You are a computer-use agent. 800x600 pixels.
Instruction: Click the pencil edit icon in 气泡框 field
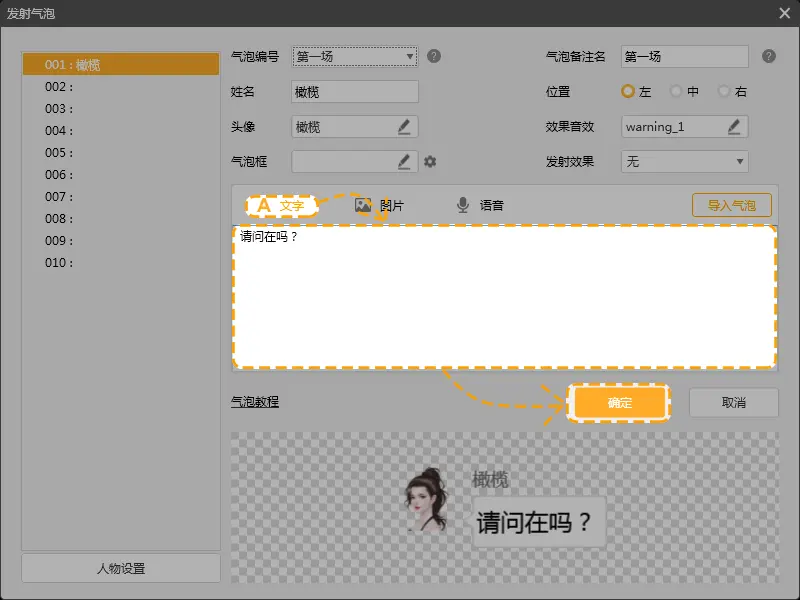[x=404, y=161]
